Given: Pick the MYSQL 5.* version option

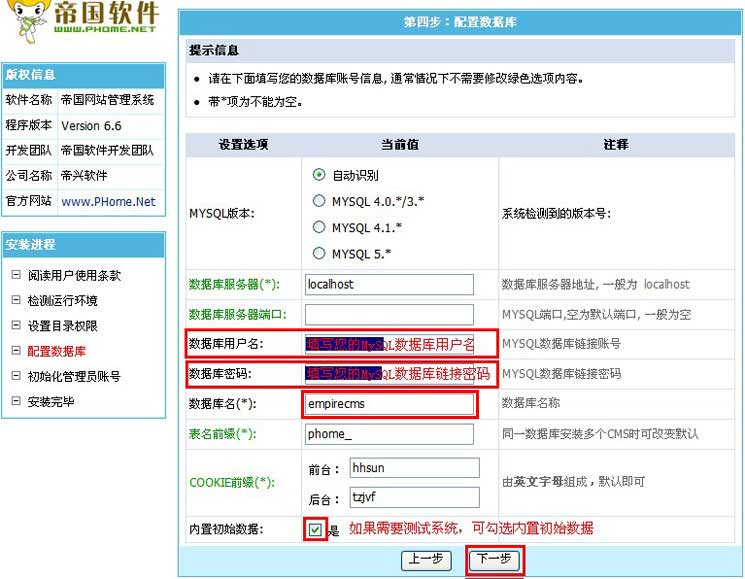Looking at the screenshot, I should click(320, 253).
